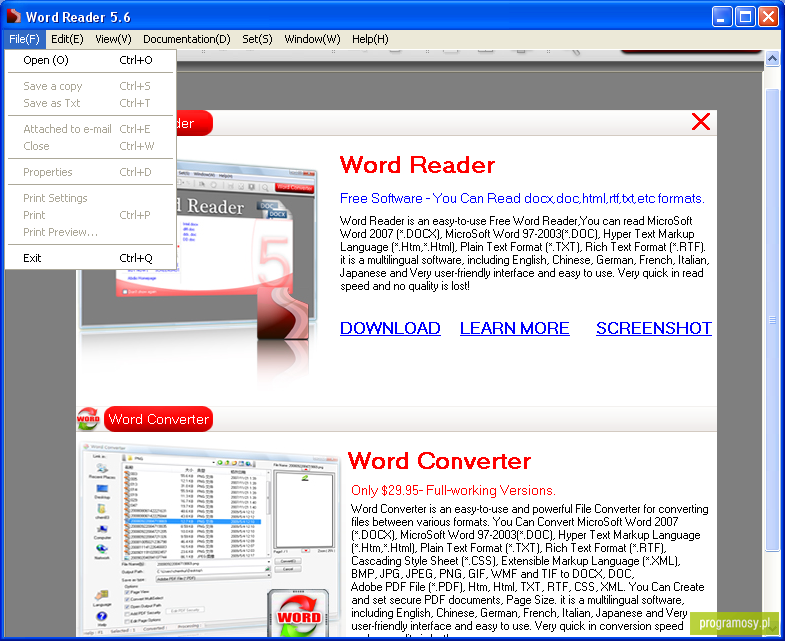Select the Save as Txt menu entry
The height and width of the screenshot is (641, 785).
click(90, 103)
